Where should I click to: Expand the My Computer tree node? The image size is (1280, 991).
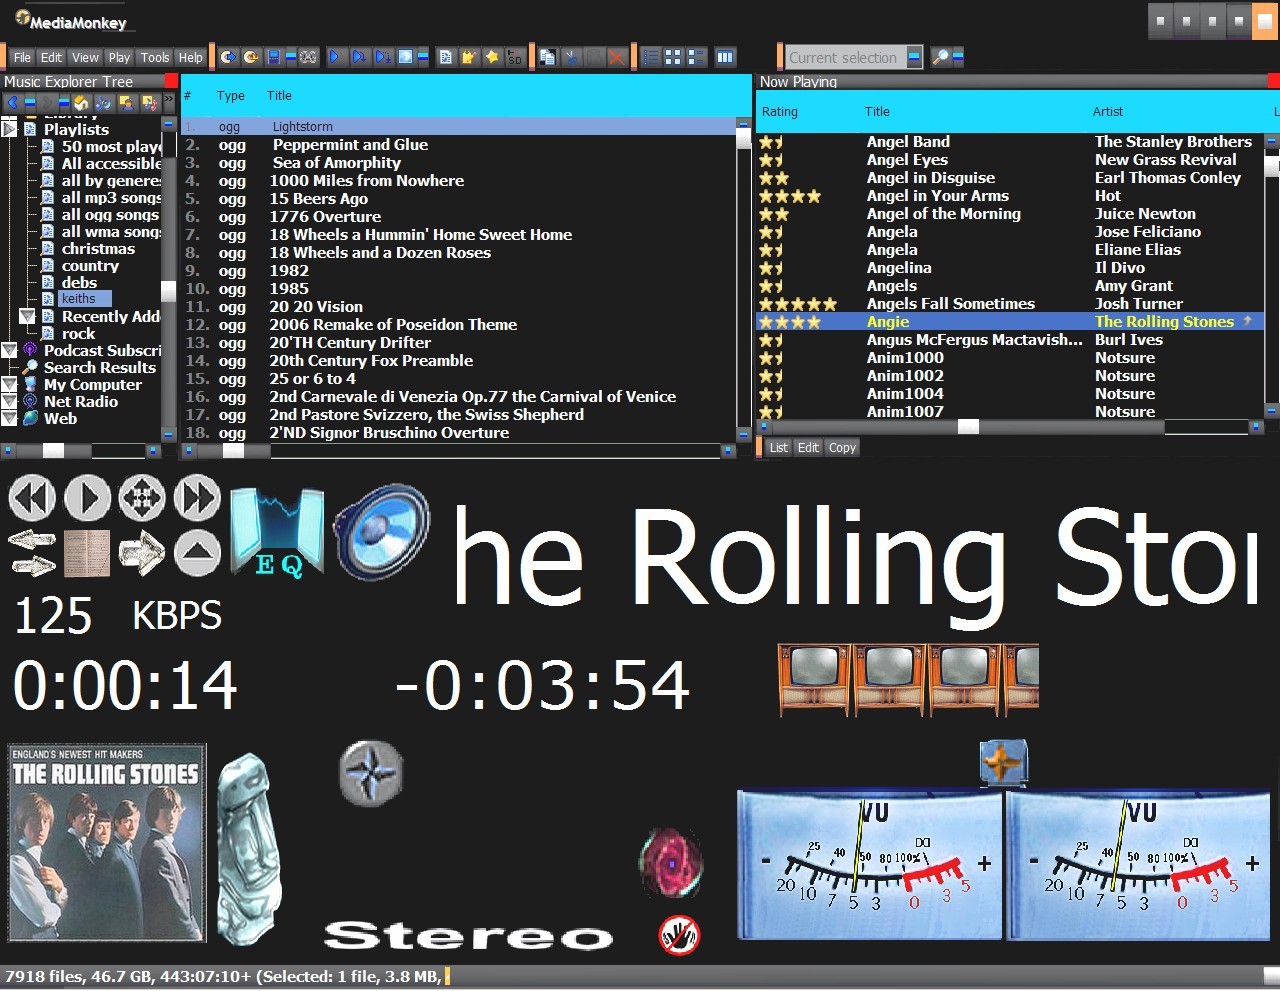click(x=10, y=385)
